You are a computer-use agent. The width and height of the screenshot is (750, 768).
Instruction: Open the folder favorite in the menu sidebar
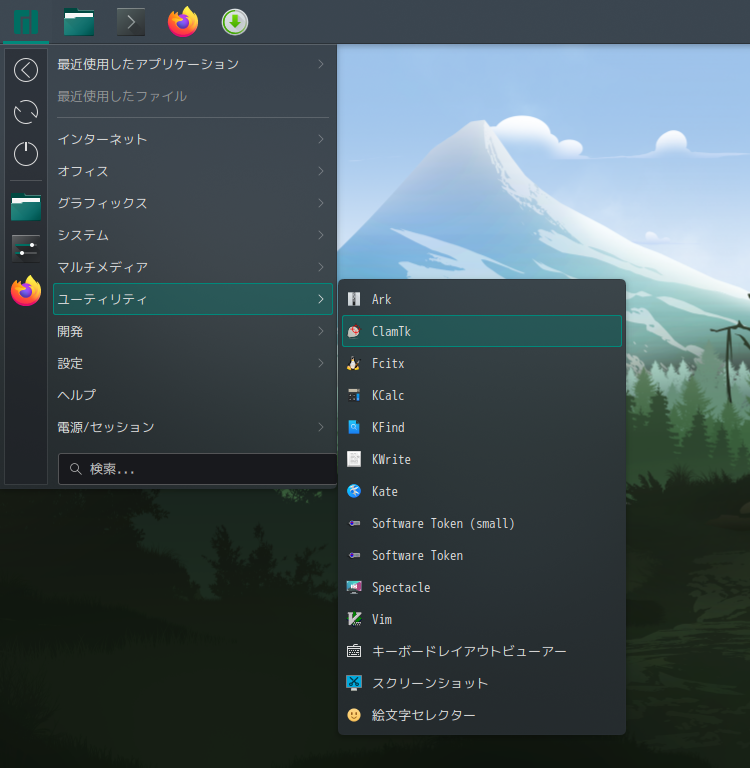pyautogui.click(x=26, y=207)
